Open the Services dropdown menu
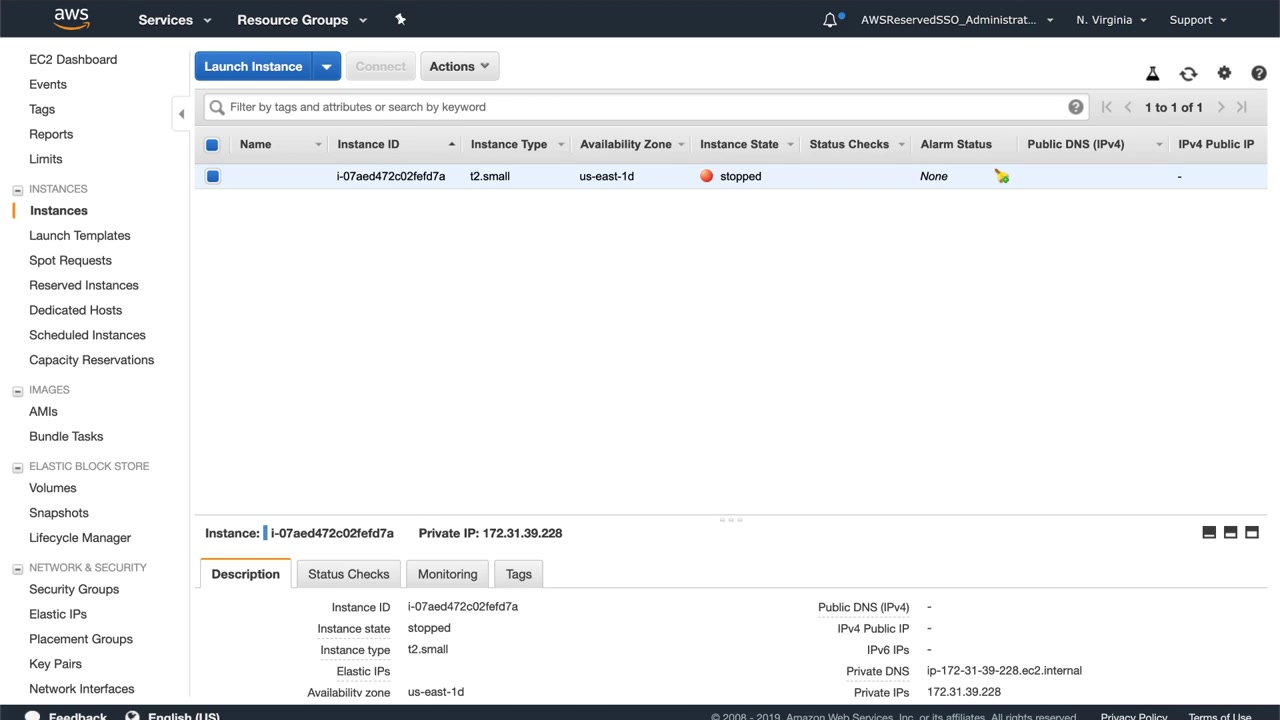The height and width of the screenshot is (720, 1280). coord(175,20)
